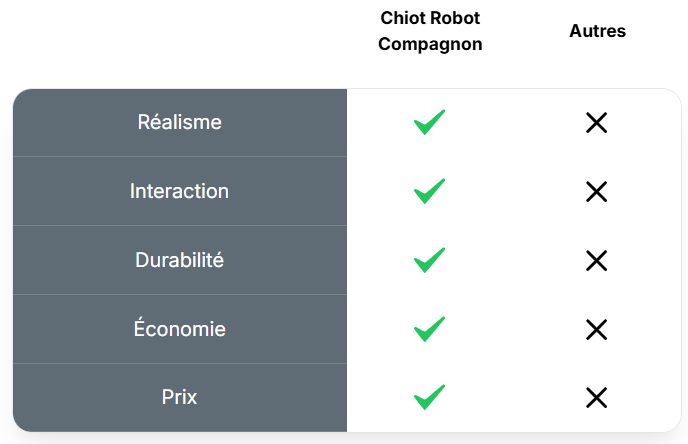Viewport: 688px width, 444px height.
Task: Click the Réalisme row label
Action: pos(179,122)
